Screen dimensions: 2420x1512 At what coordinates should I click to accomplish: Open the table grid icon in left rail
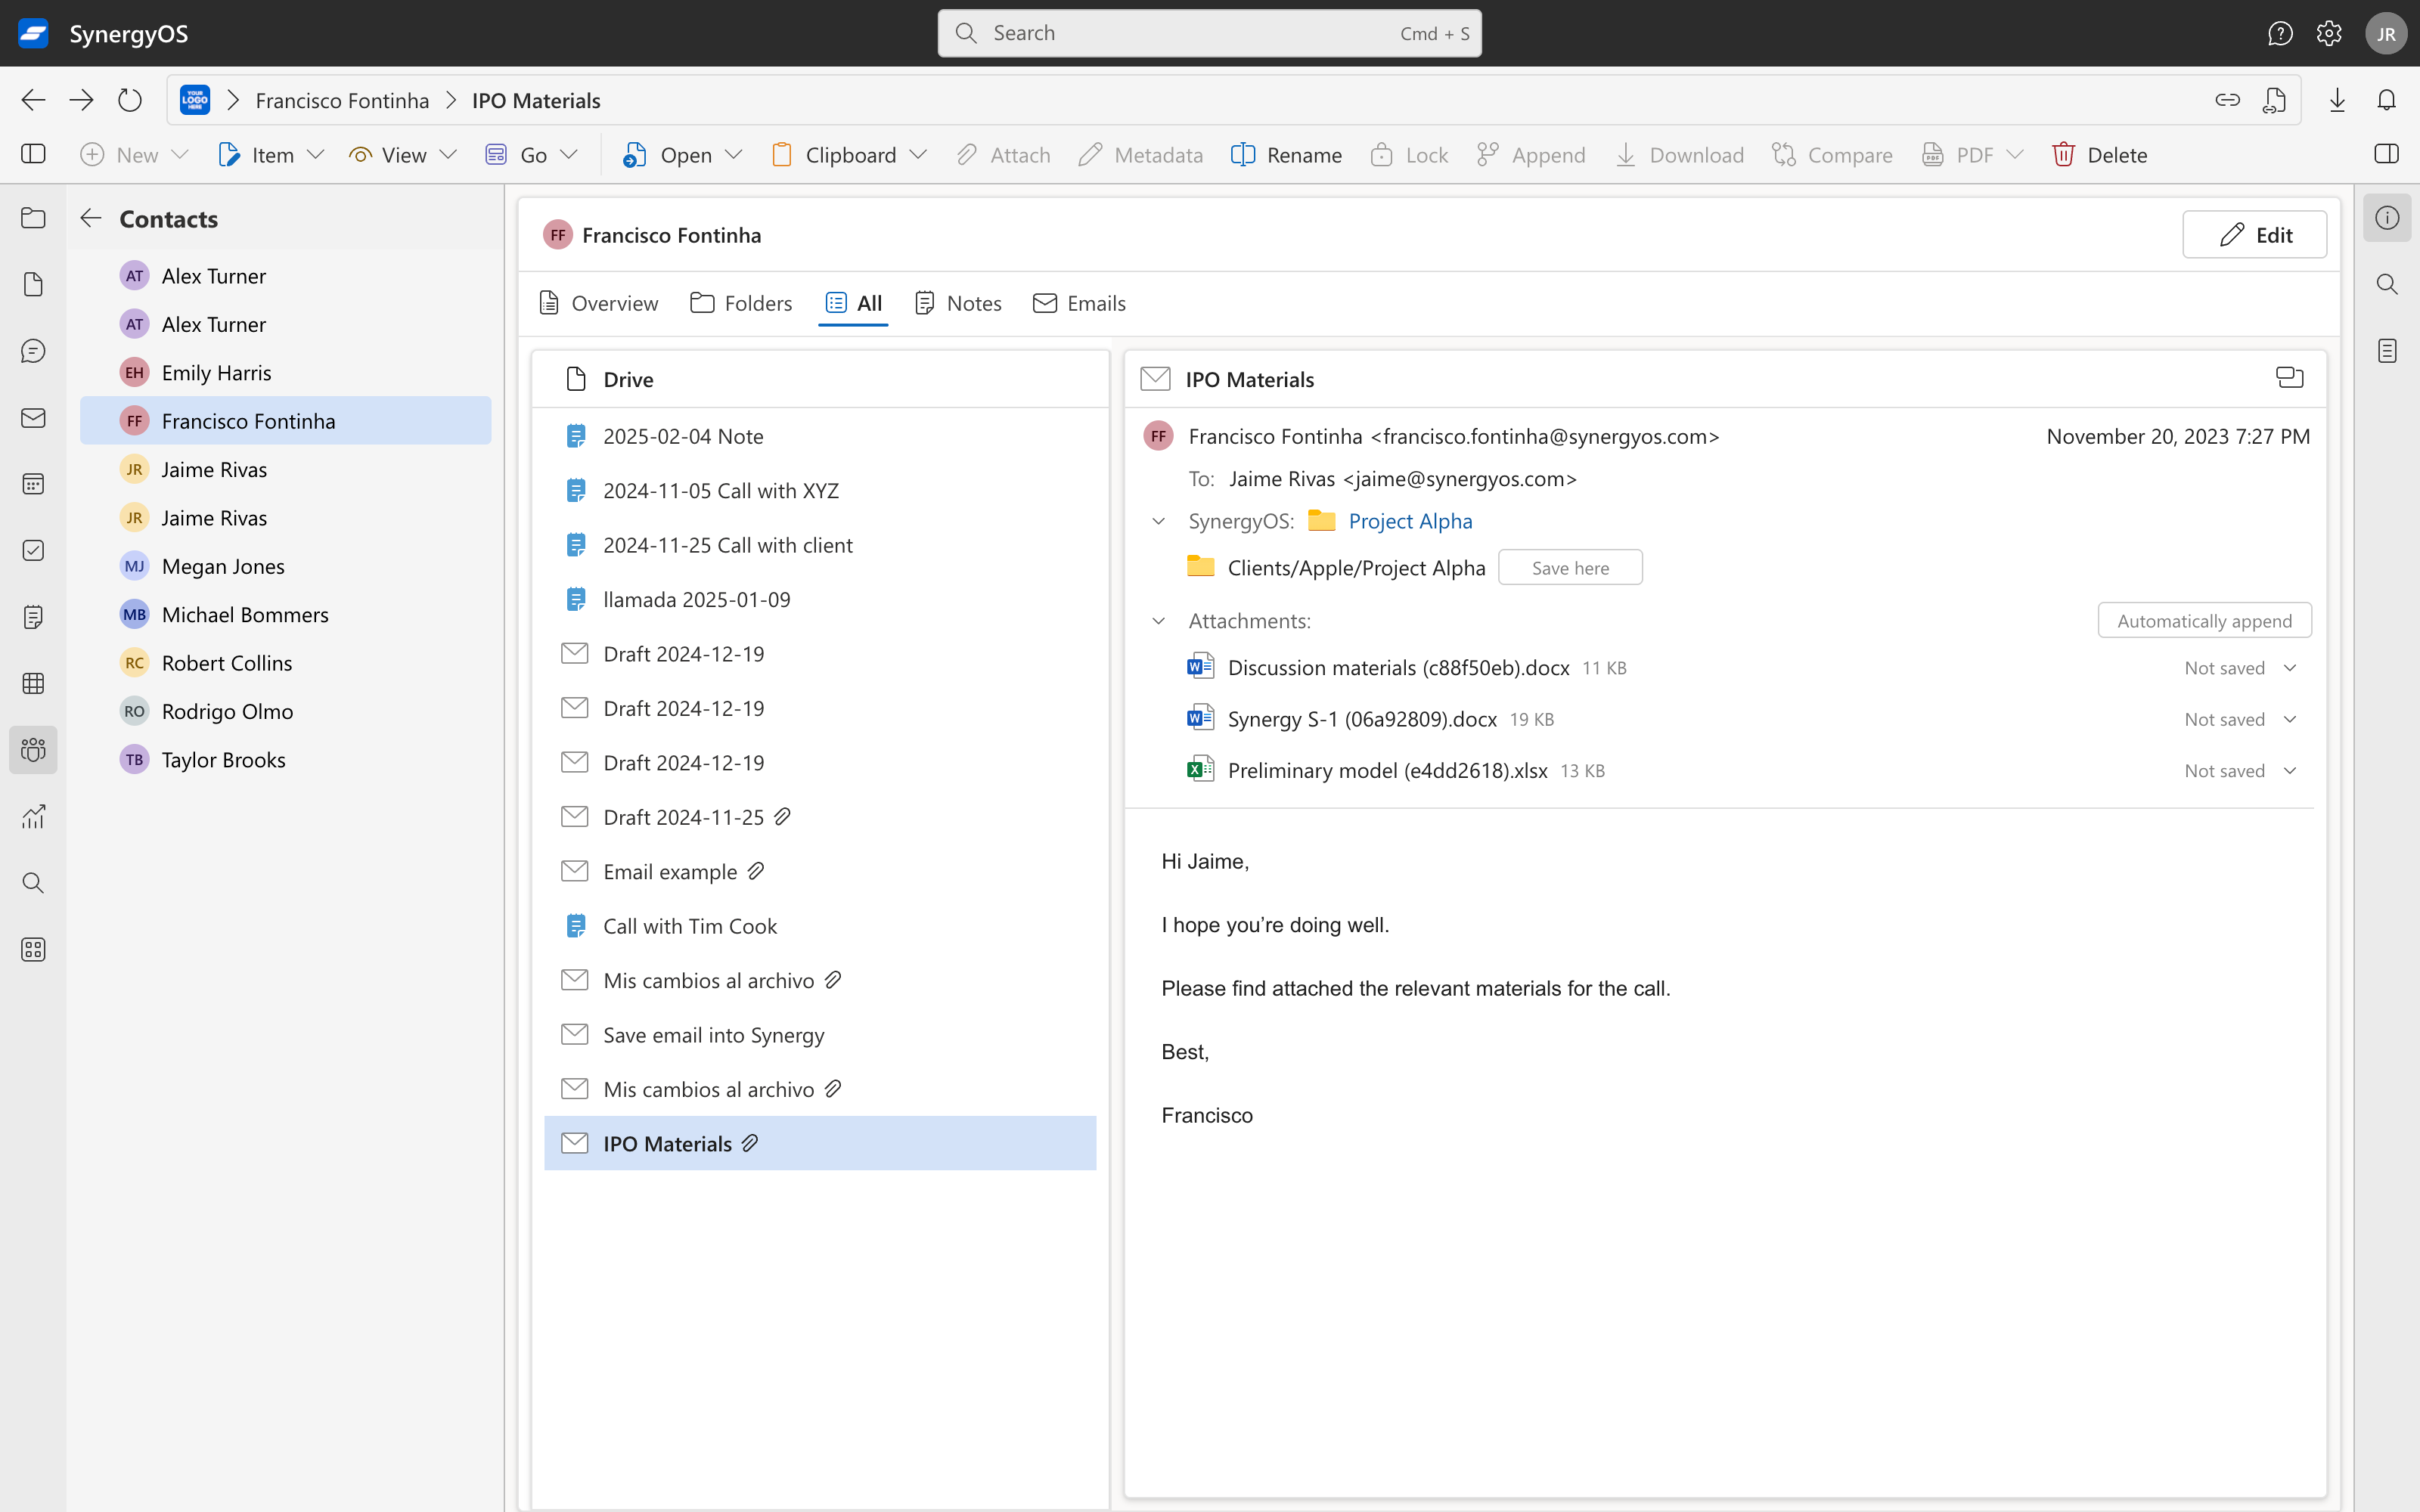33,684
